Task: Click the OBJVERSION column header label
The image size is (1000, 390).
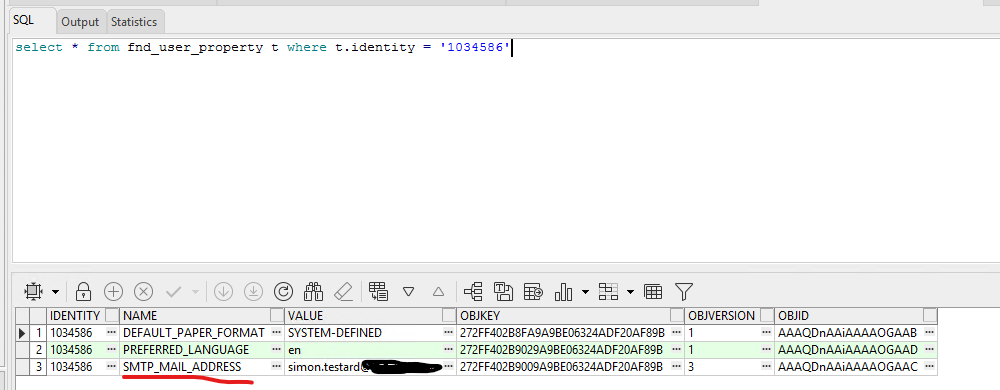Action: coord(722,315)
